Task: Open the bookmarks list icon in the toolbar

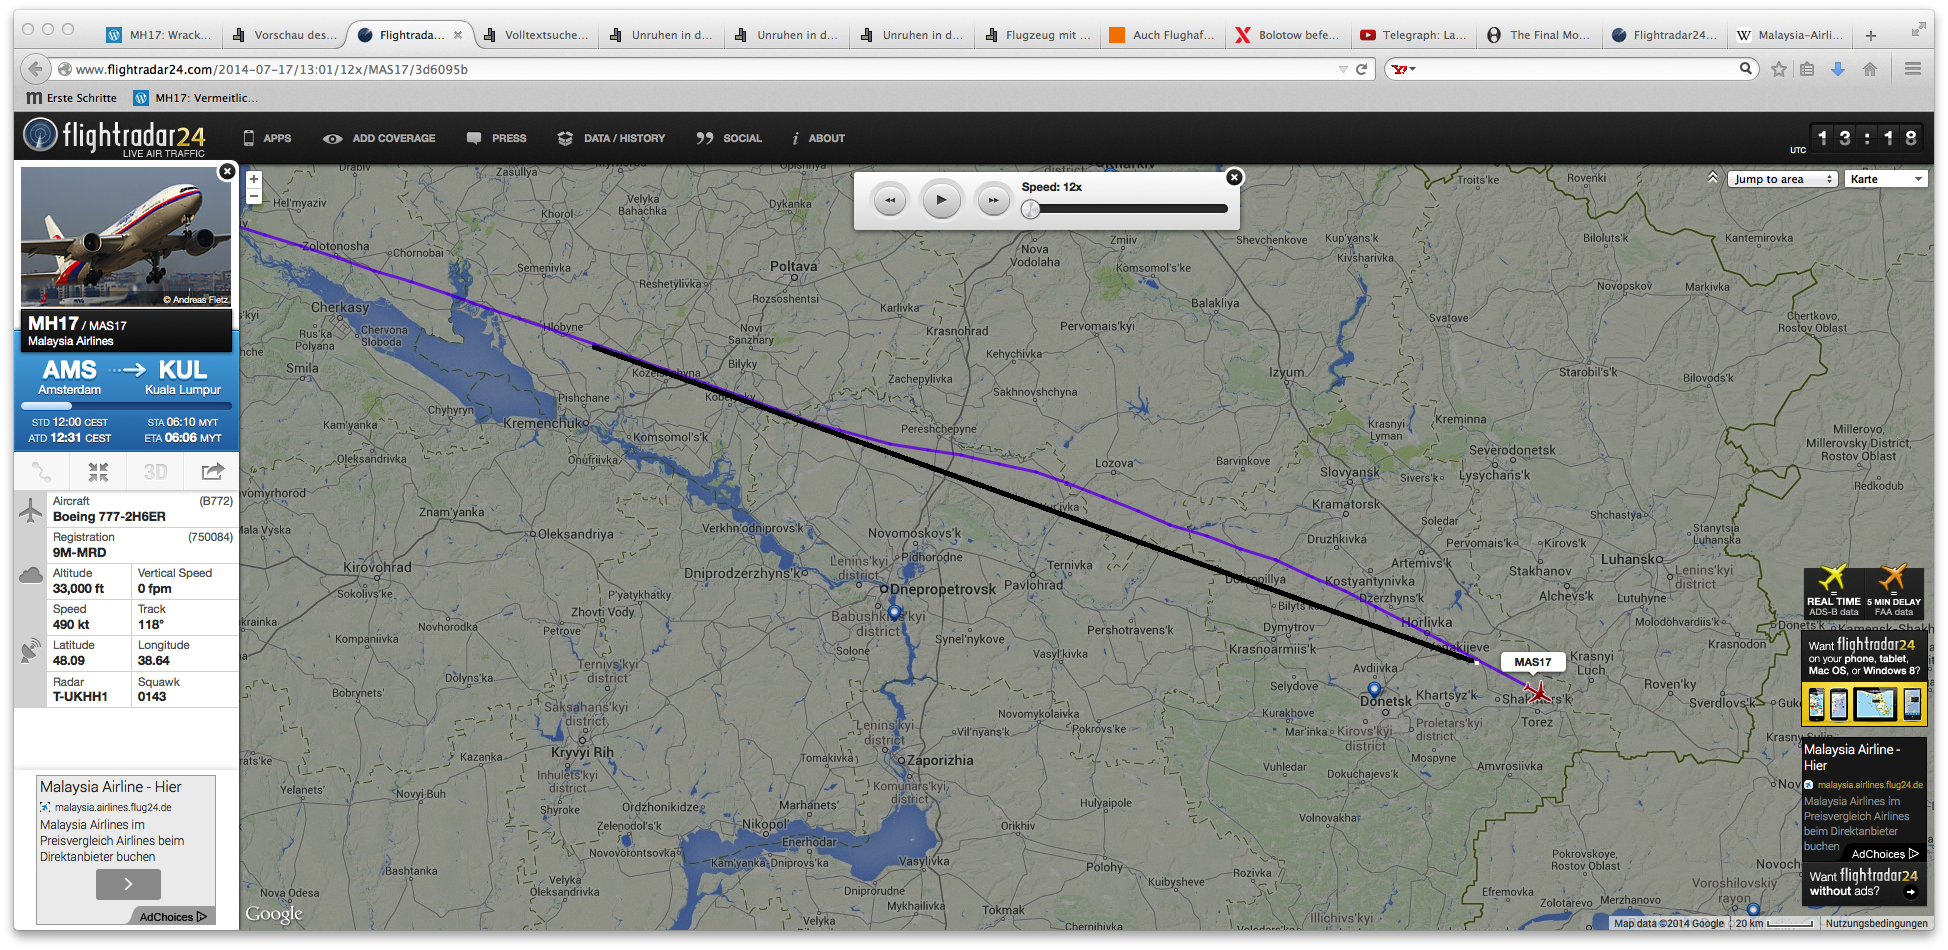Action: (1807, 69)
